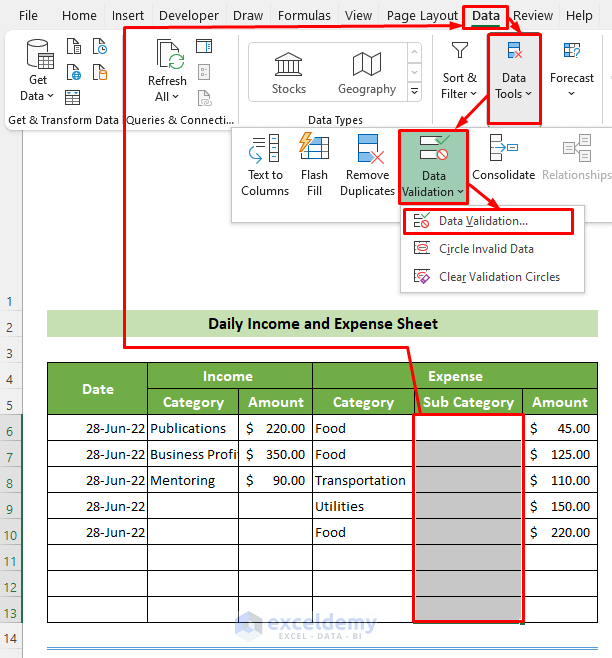Click the Recent Sources icon

[x=100, y=46]
